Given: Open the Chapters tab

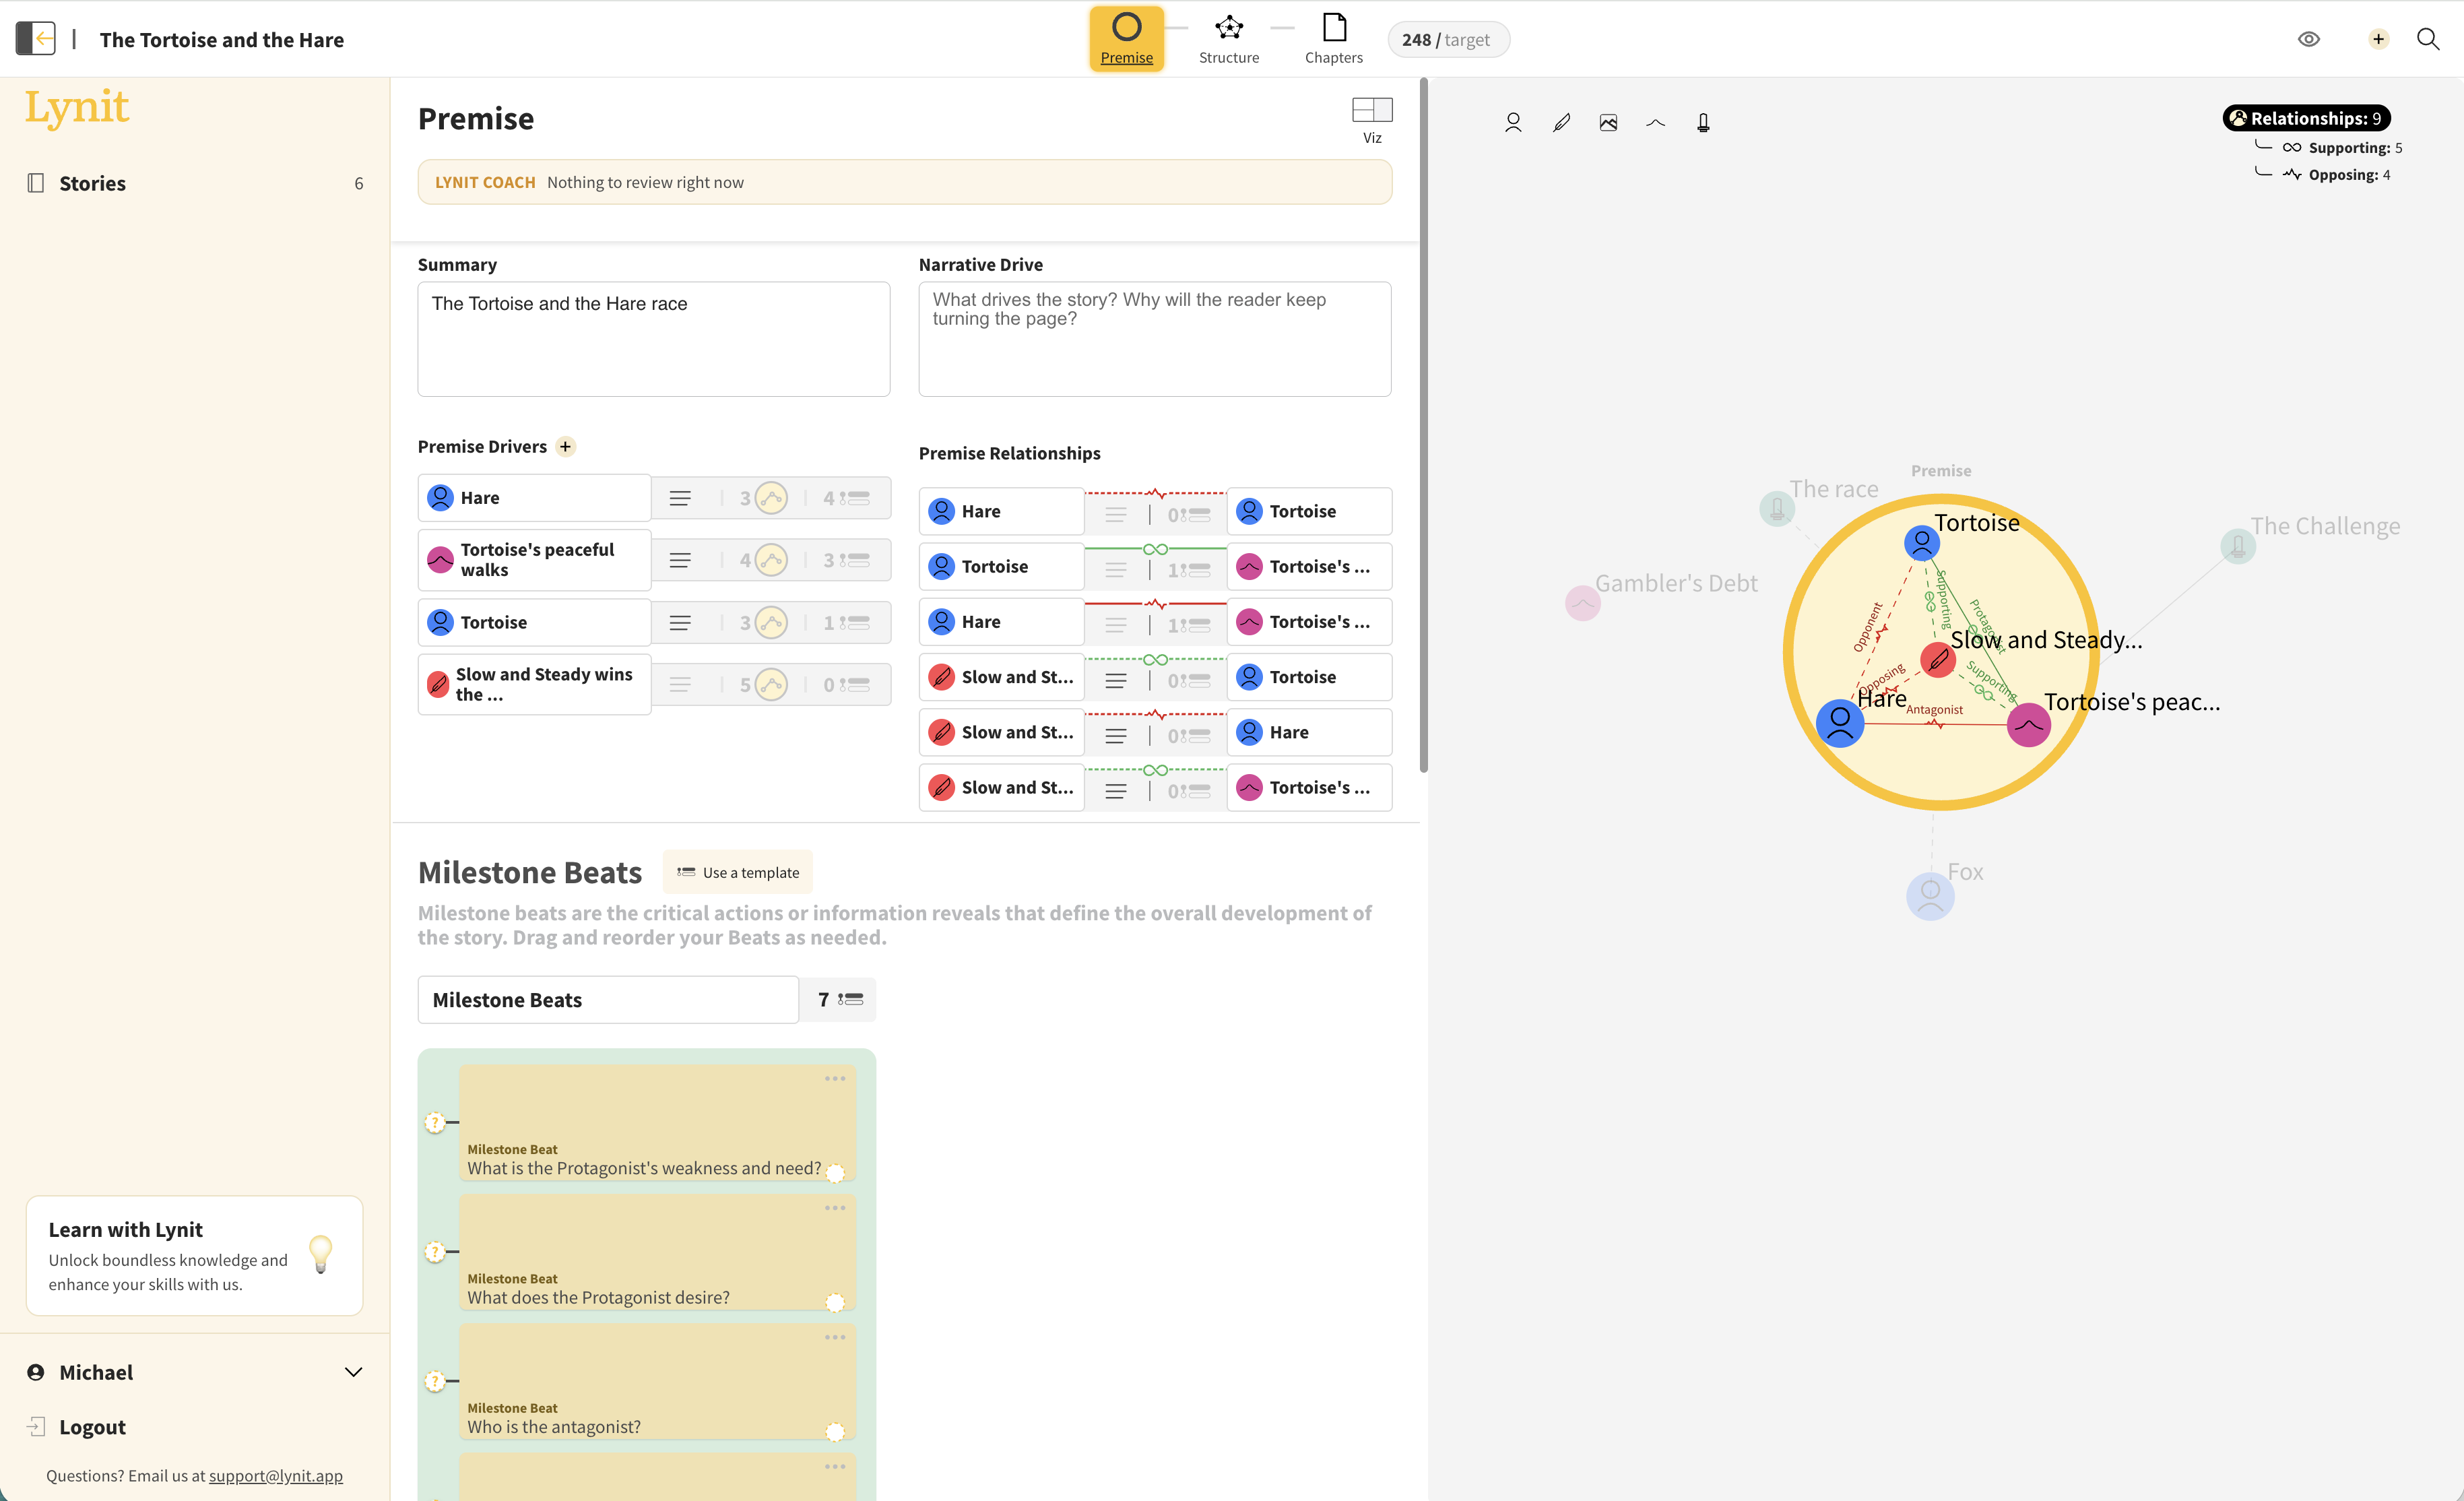Looking at the screenshot, I should pos(1333,39).
